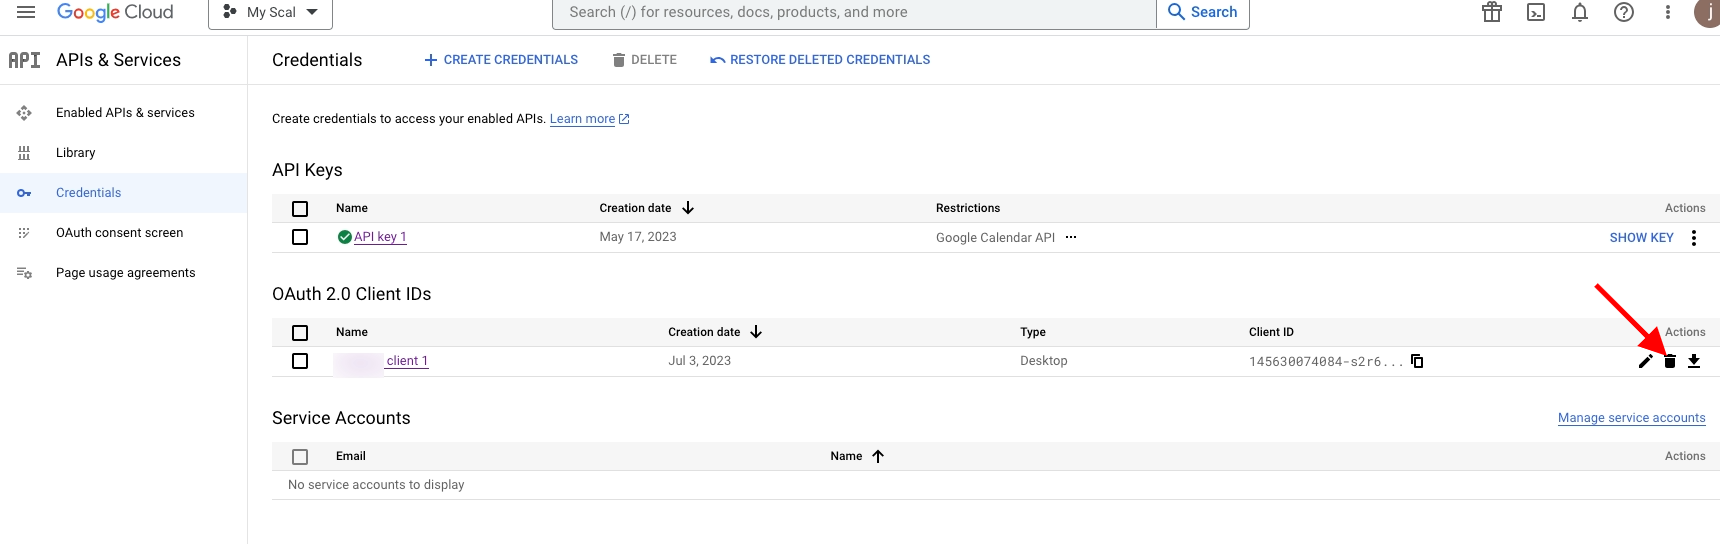The image size is (1720, 544).
Task: Download the OAuth client JSON
Action: coord(1694,361)
